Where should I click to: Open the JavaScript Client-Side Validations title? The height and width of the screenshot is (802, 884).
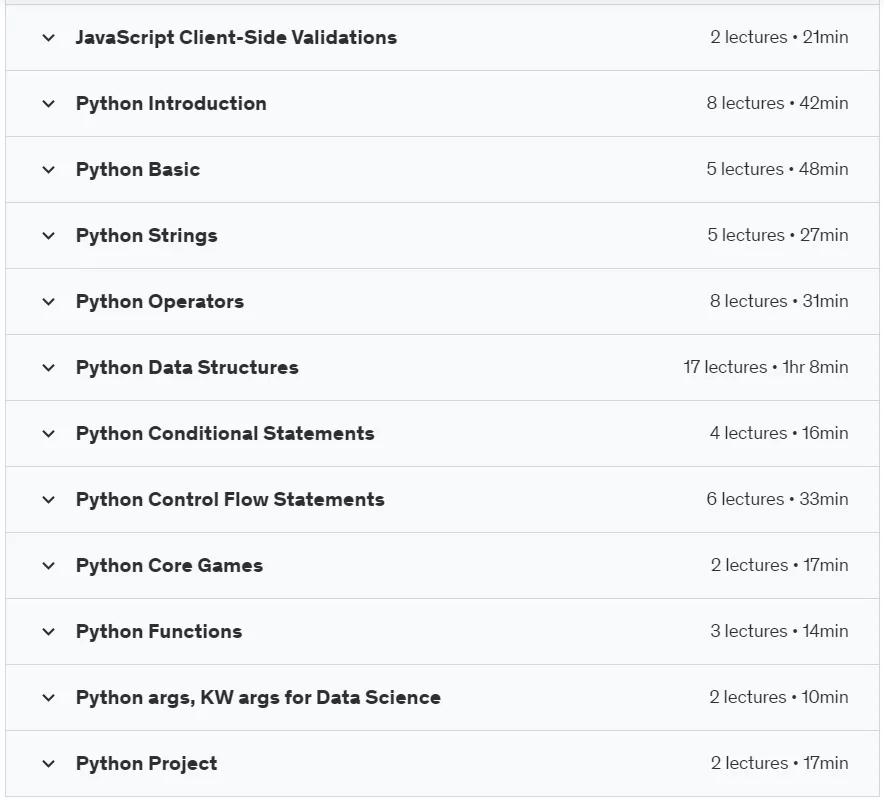[236, 38]
